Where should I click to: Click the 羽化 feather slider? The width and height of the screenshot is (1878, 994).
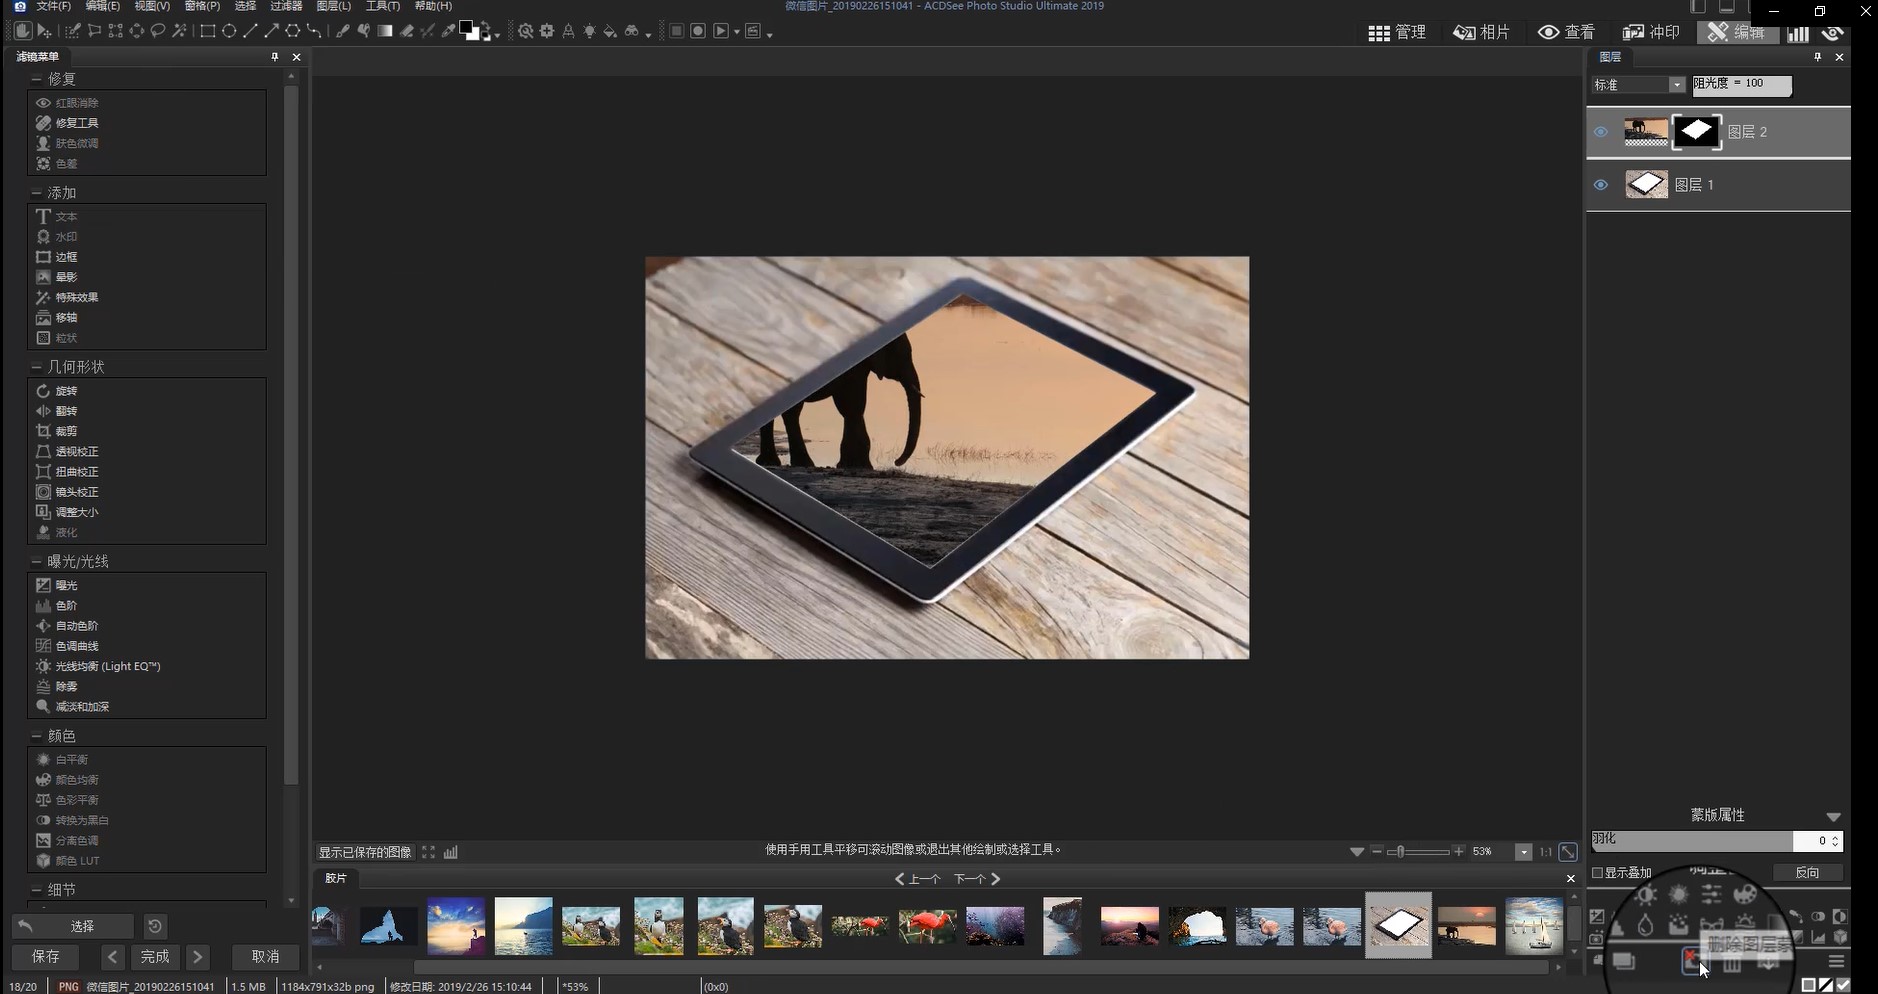point(1692,841)
